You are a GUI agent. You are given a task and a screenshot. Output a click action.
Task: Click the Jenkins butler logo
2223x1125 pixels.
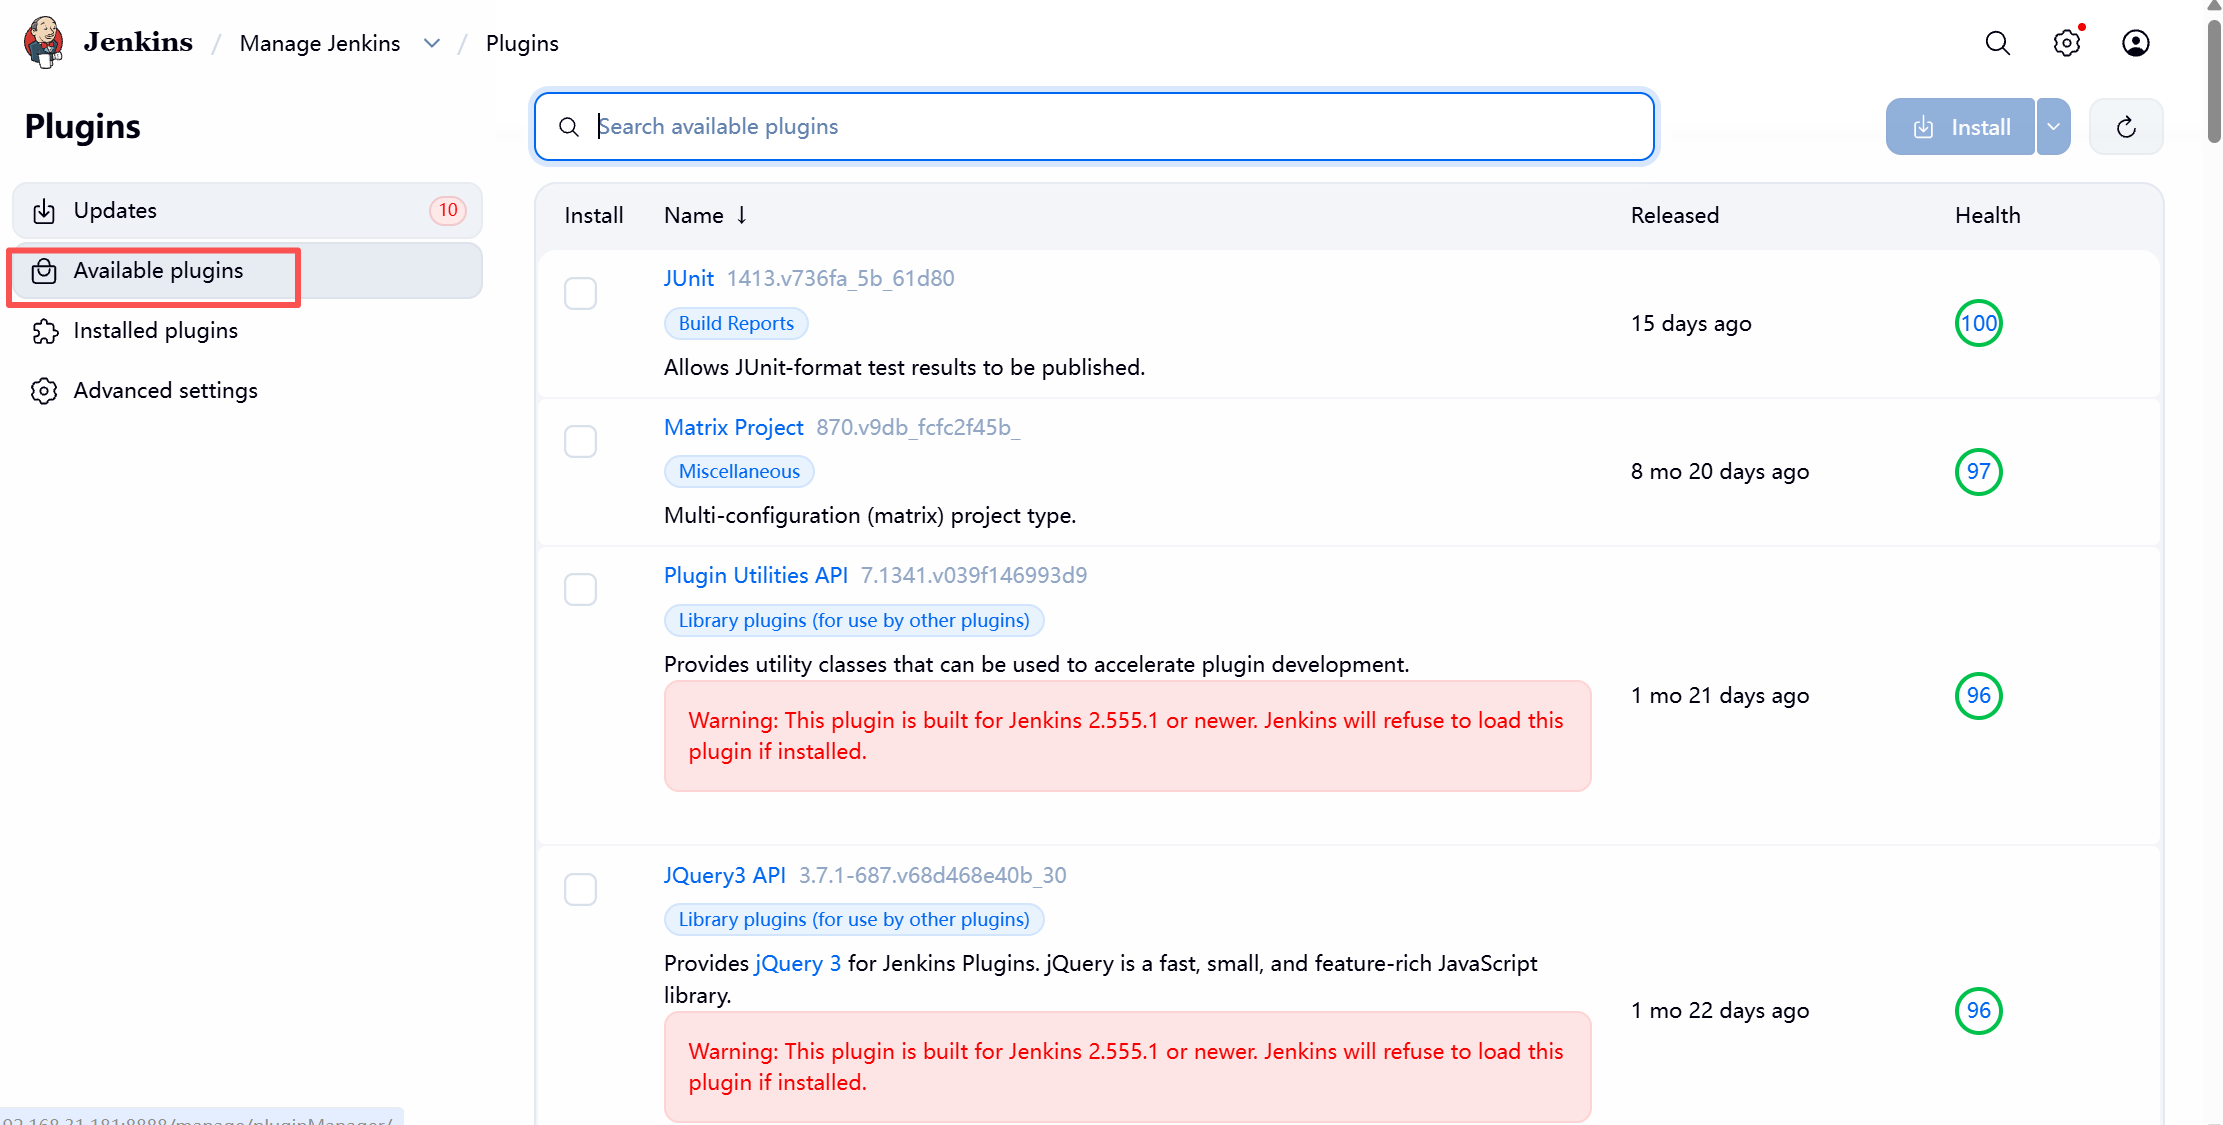pyautogui.click(x=44, y=42)
